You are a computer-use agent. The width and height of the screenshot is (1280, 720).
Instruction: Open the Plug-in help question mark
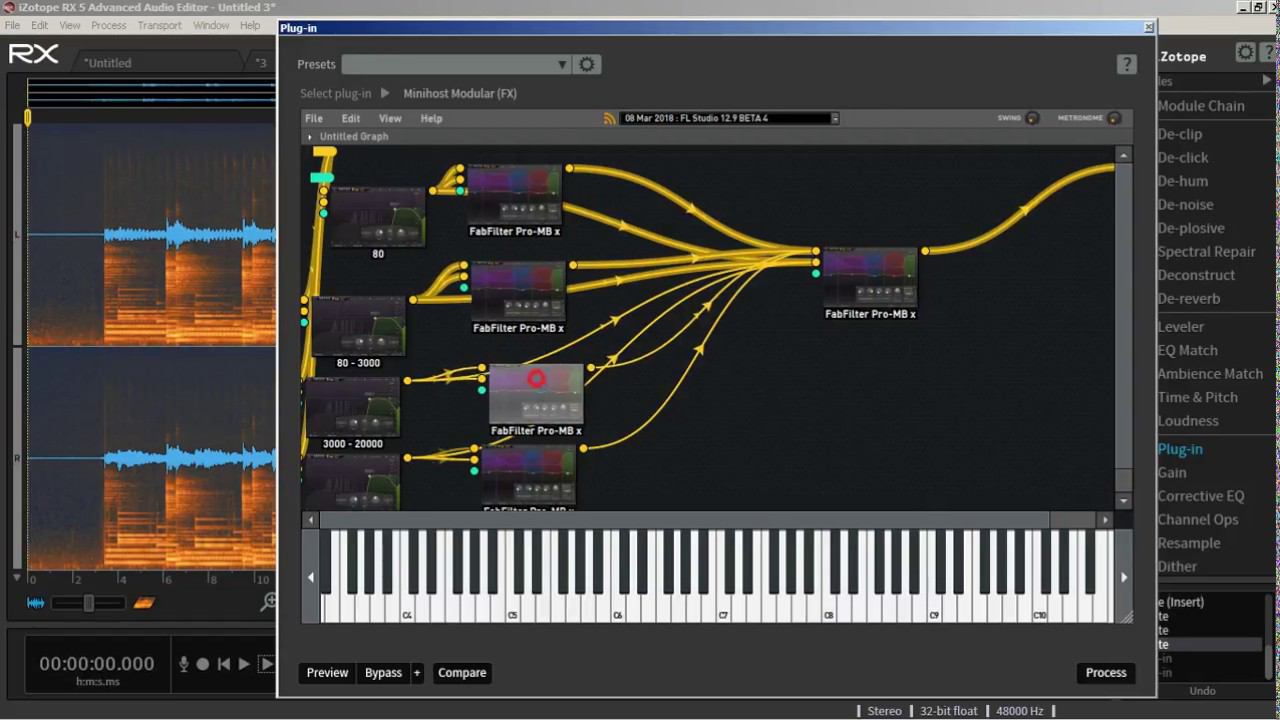click(x=1127, y=64)
